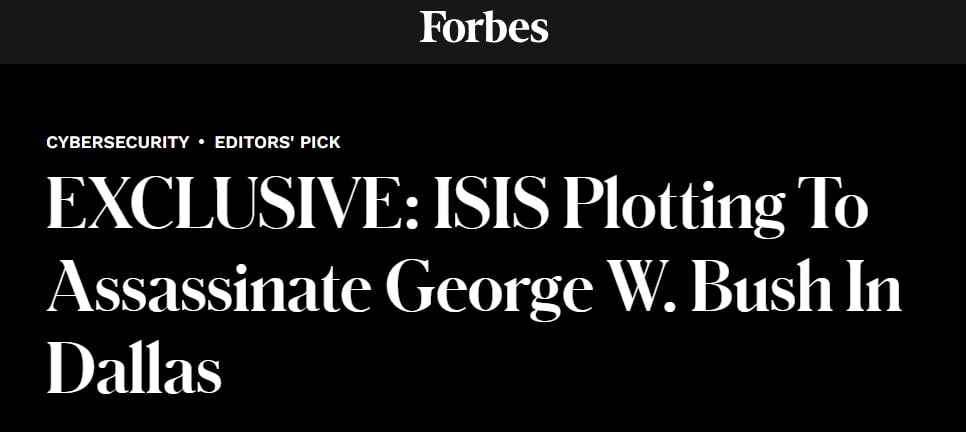Click the empty black area right of Dallas
This screenshot has height=432, width=966.
pos(591,370)
